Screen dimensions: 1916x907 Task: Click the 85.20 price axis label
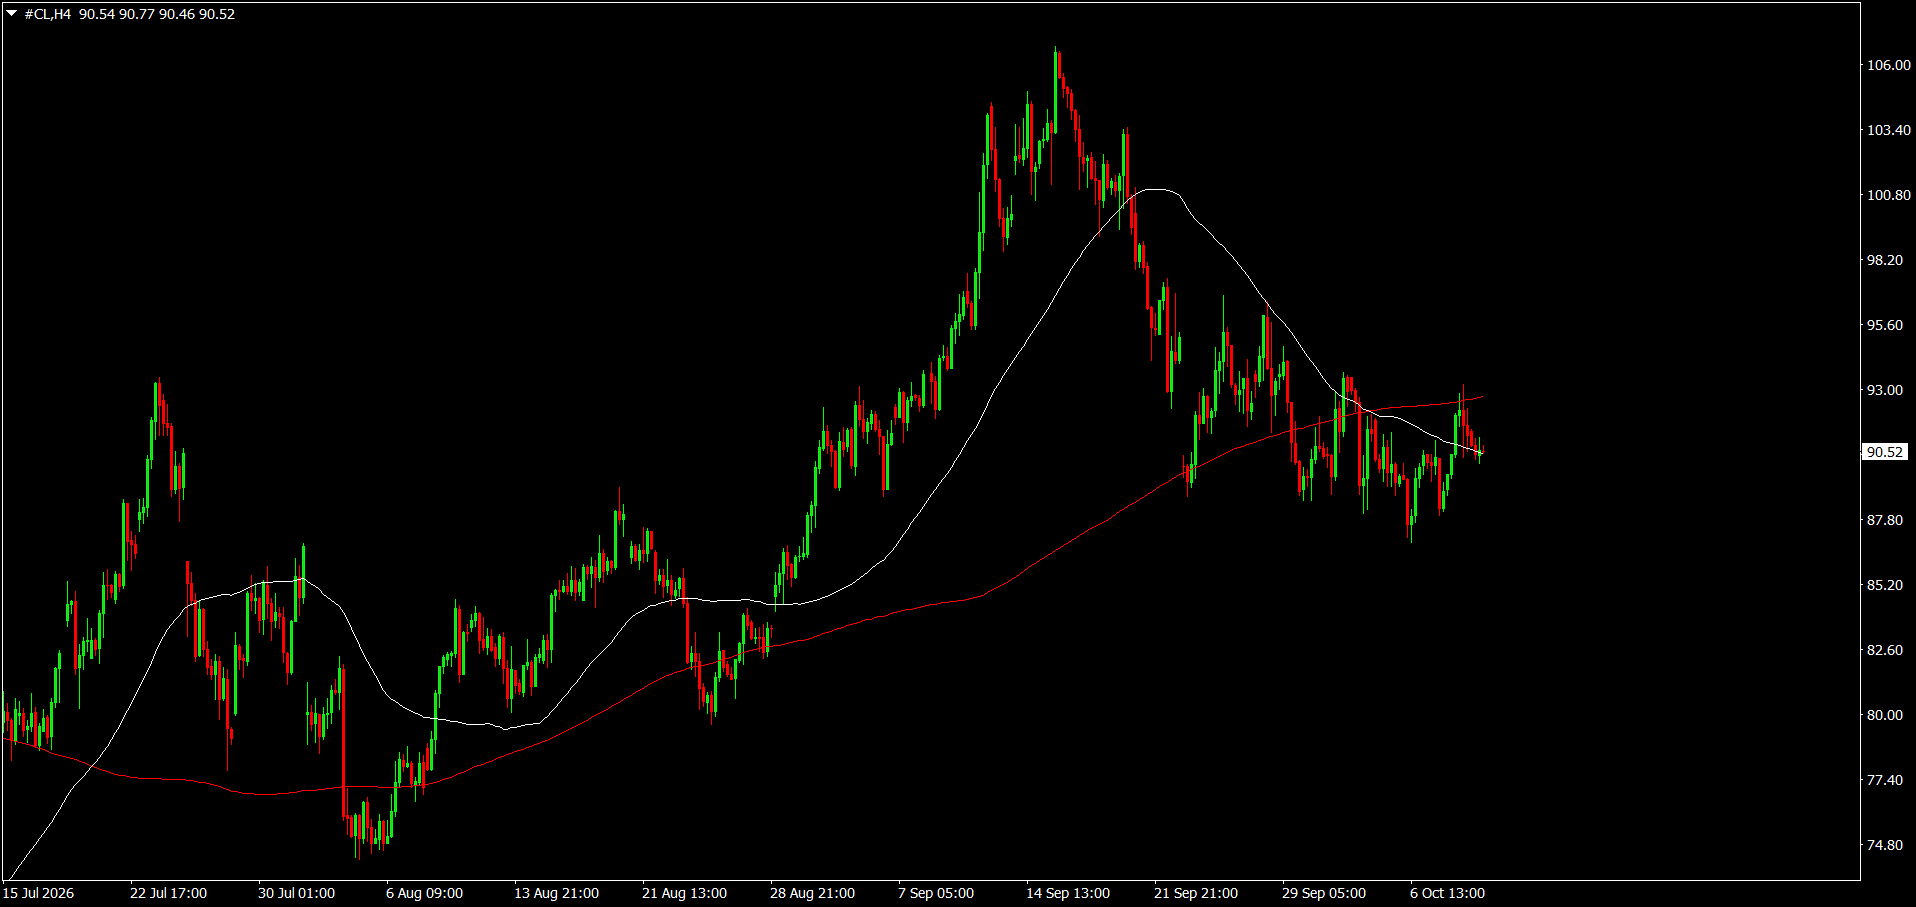[x=1885, y=585]
